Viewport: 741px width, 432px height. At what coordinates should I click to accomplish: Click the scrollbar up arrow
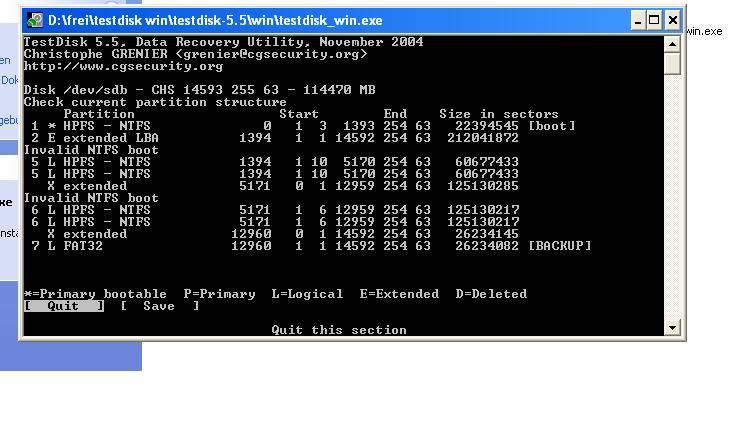pos(672,44)
